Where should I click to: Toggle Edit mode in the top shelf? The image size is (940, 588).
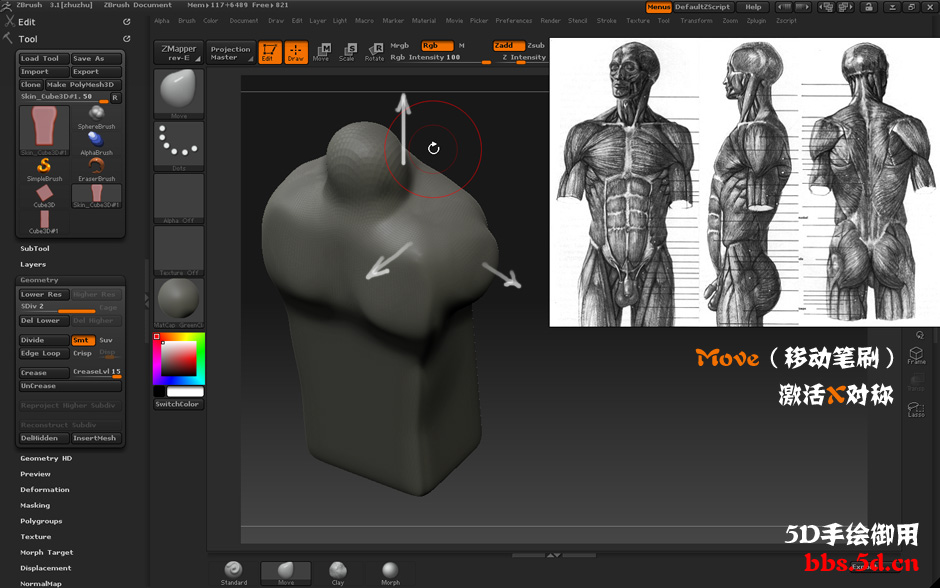(270, 52)
